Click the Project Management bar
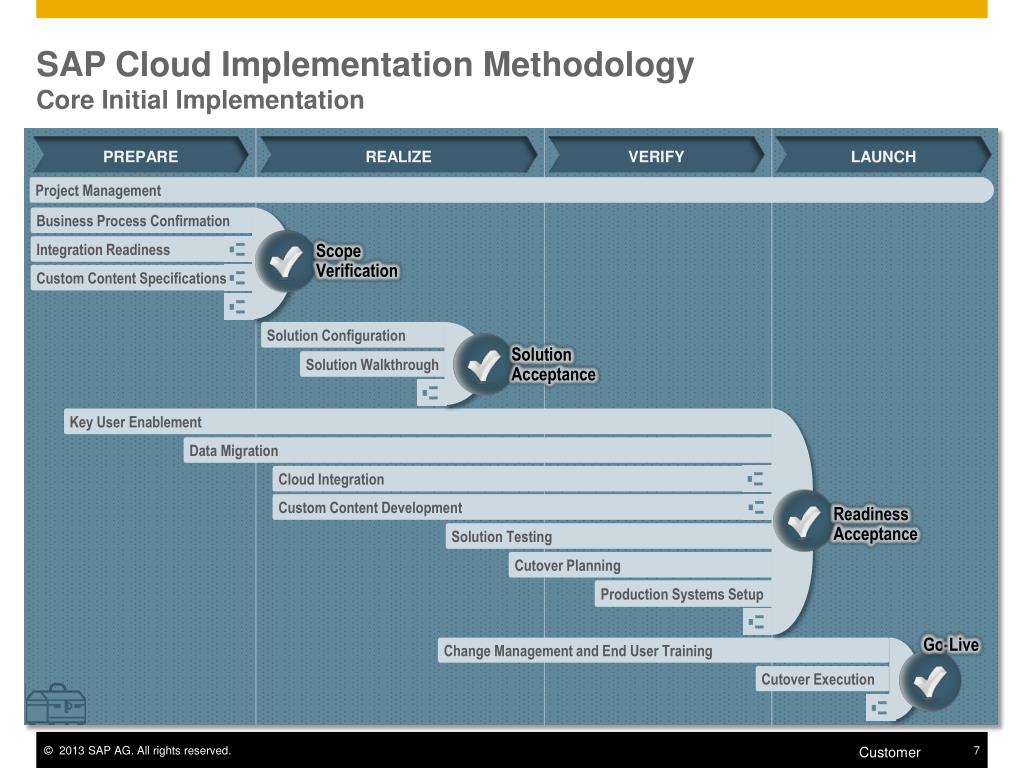The width and height of the screenshot is (1024, 768). (511, 191)
